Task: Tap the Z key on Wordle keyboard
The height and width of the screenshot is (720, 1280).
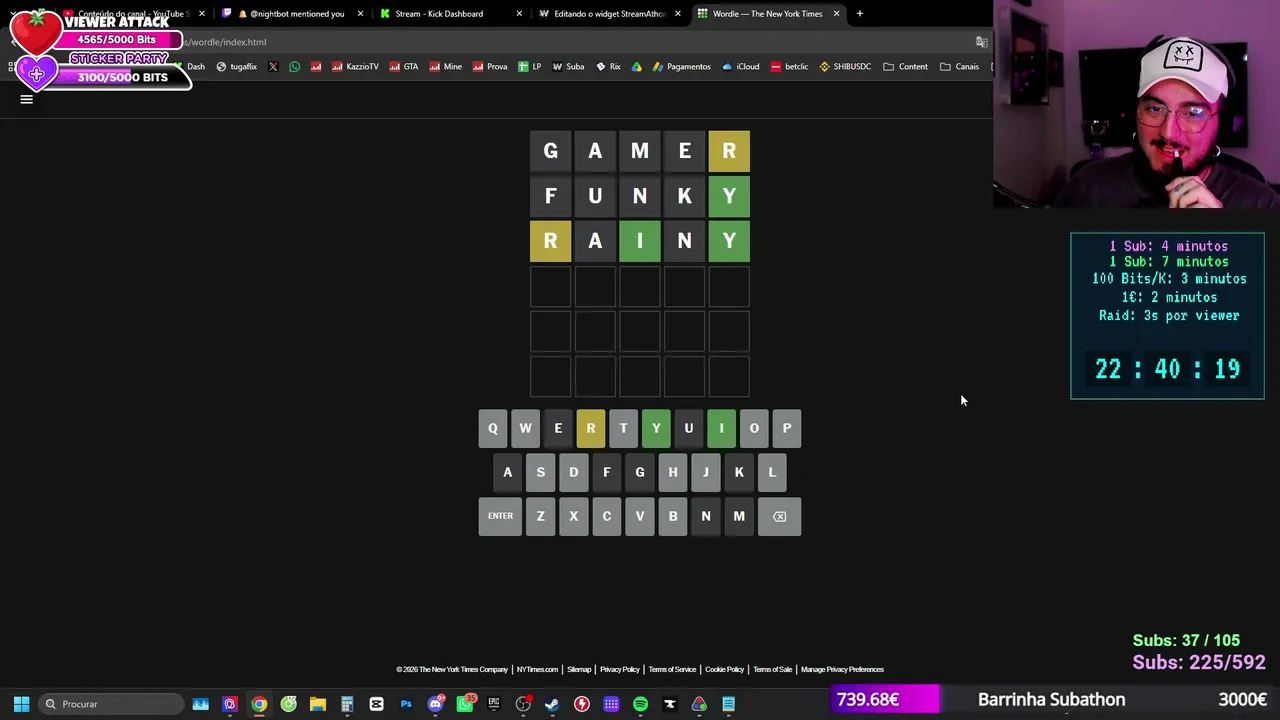Action: 541,516
